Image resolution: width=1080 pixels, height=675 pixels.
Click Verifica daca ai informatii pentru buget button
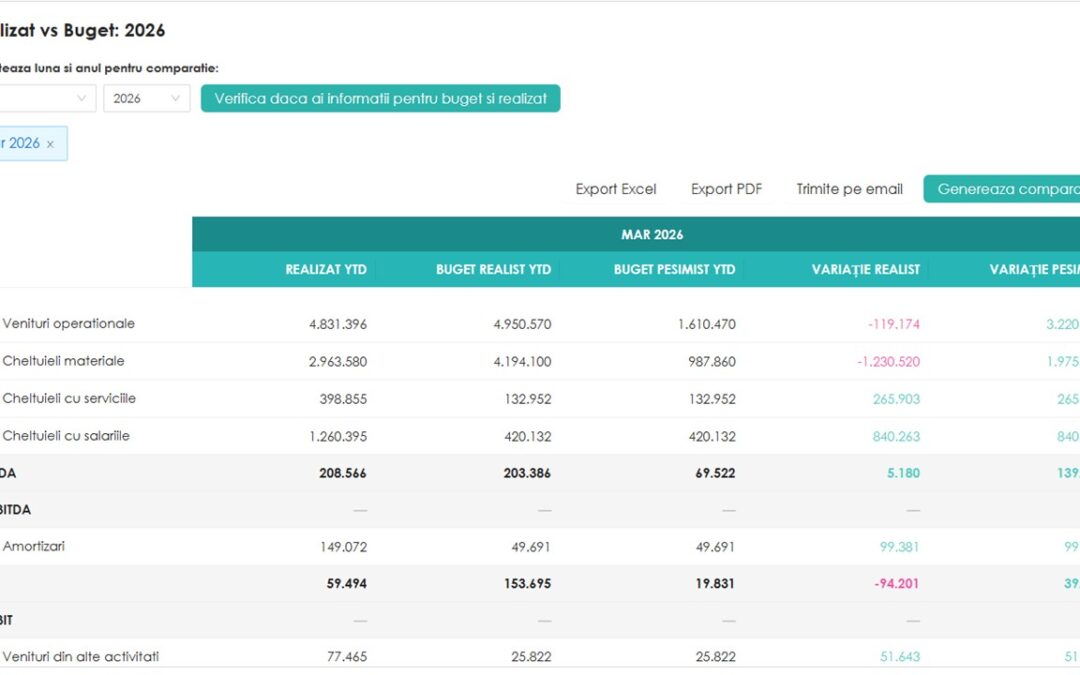click(x=380, y=98)
